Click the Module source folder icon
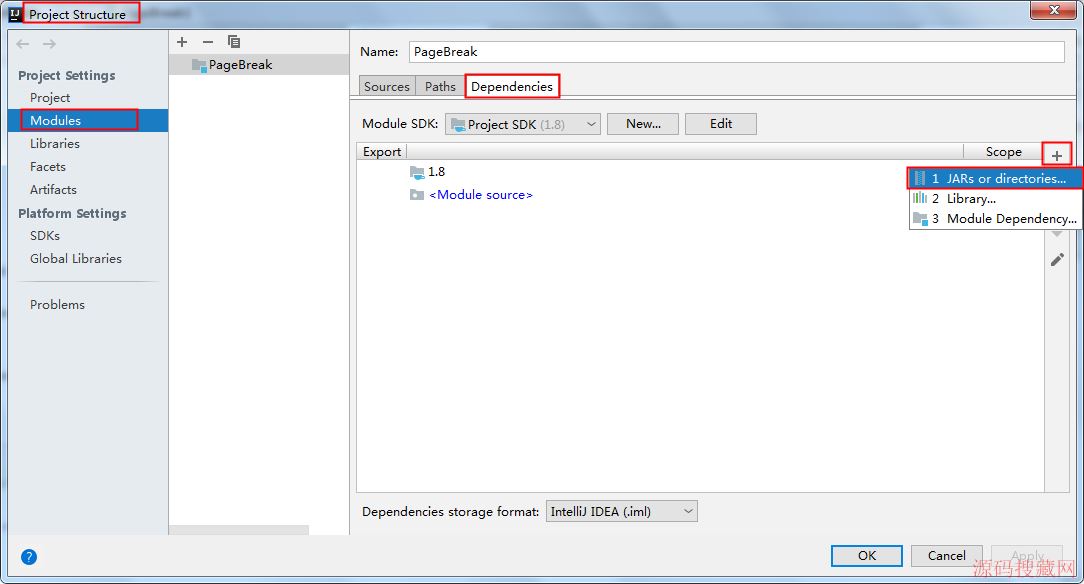 [417, 195]
